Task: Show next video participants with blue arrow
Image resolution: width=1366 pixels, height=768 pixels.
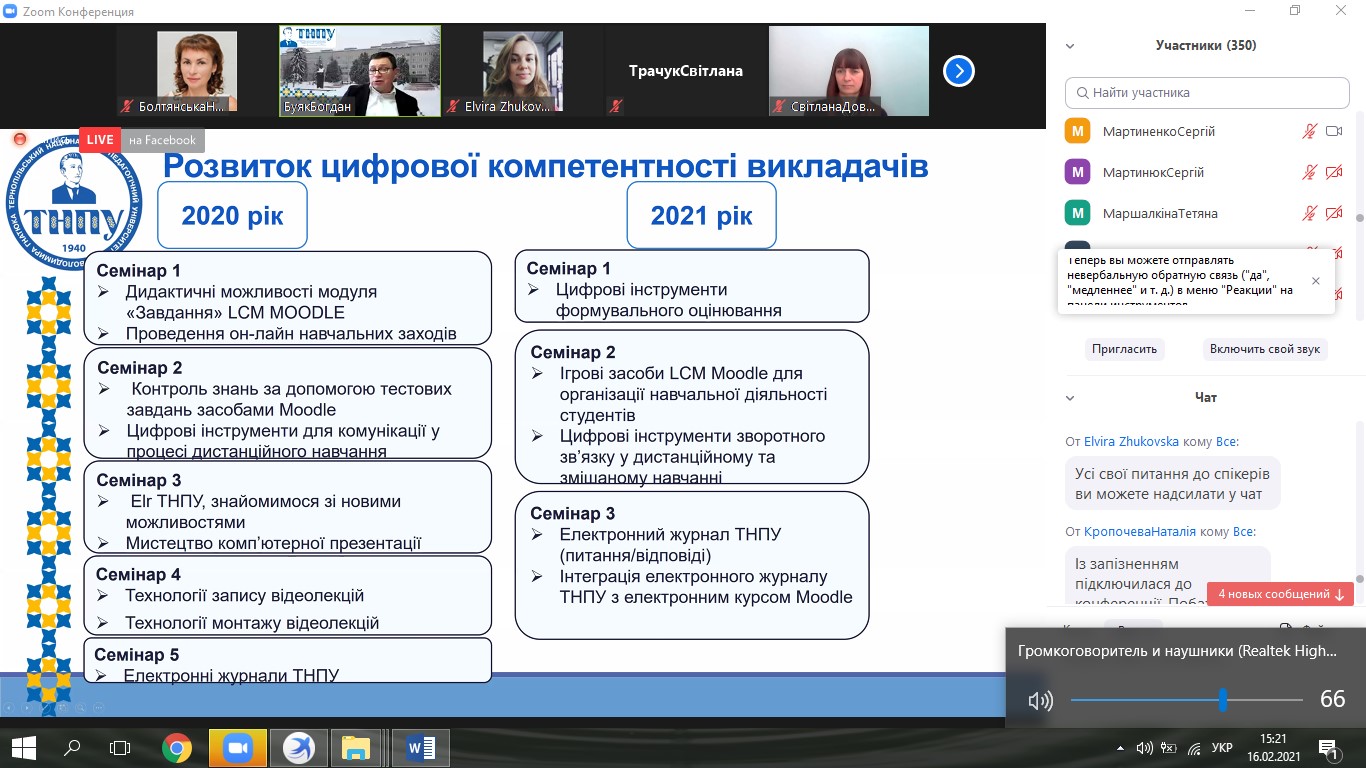Action: (959, 71)
